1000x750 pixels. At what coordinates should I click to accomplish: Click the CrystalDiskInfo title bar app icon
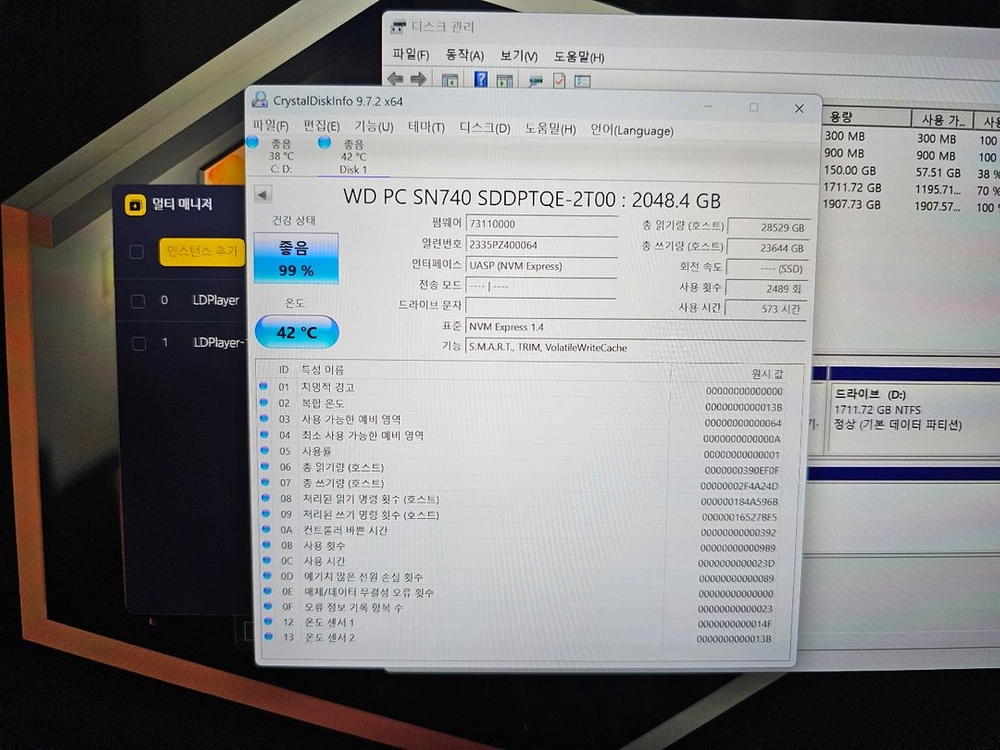coord(260,99)
